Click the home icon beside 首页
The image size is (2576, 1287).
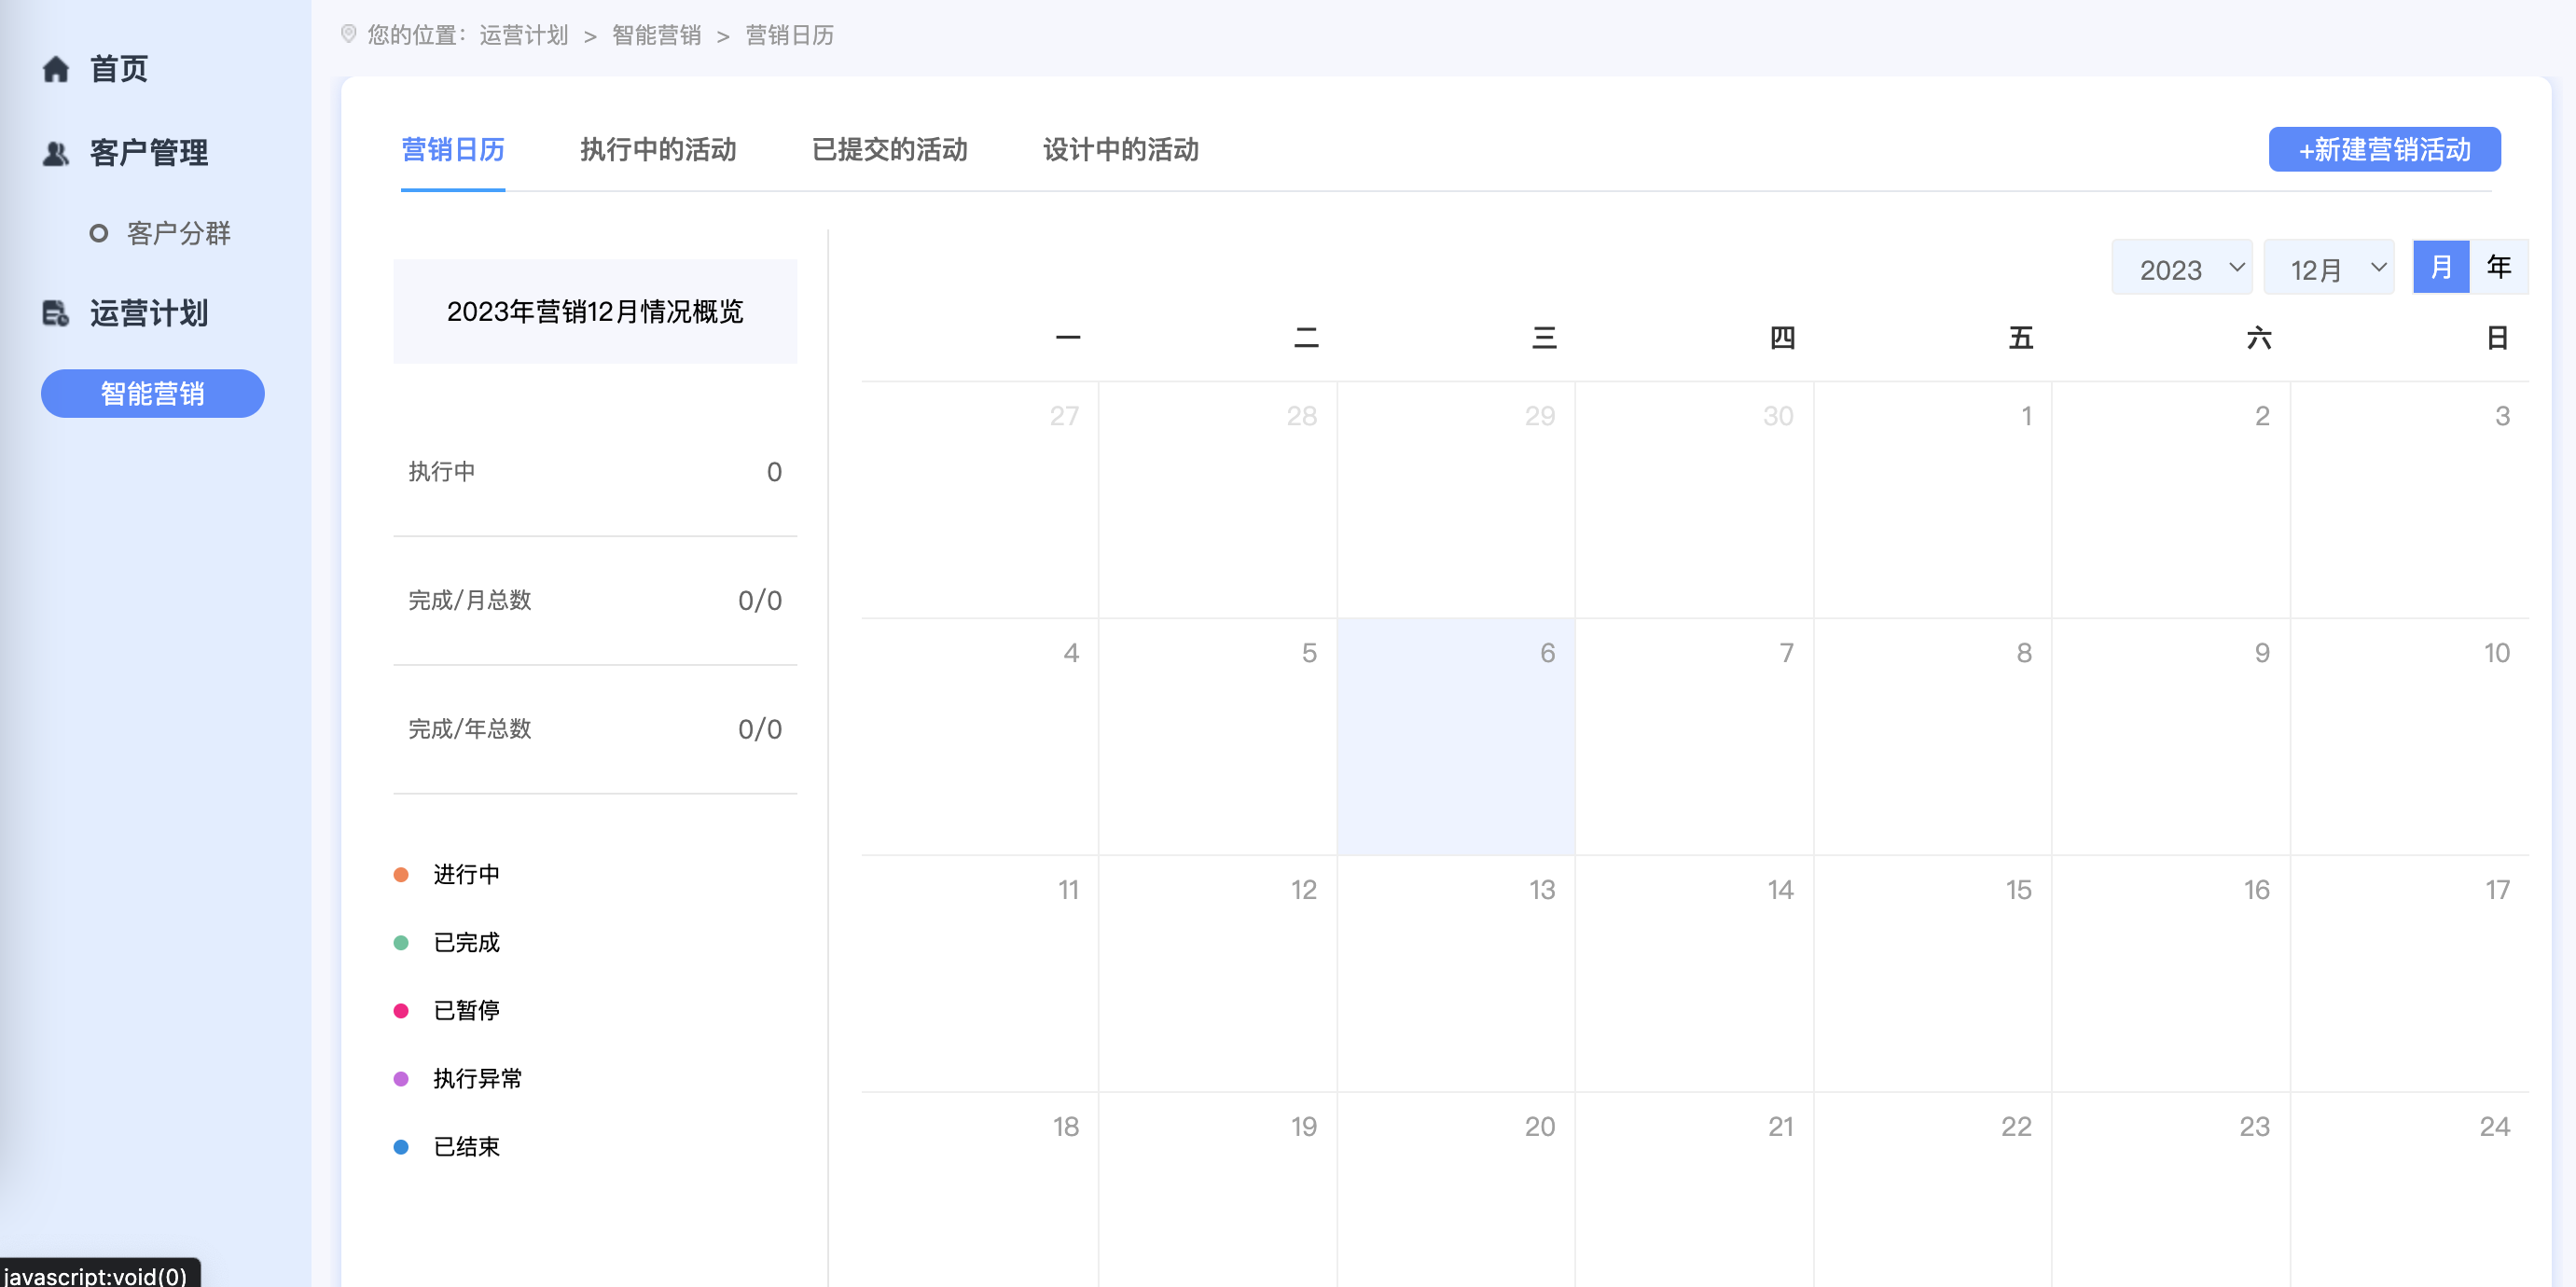[x=56, y=69]
